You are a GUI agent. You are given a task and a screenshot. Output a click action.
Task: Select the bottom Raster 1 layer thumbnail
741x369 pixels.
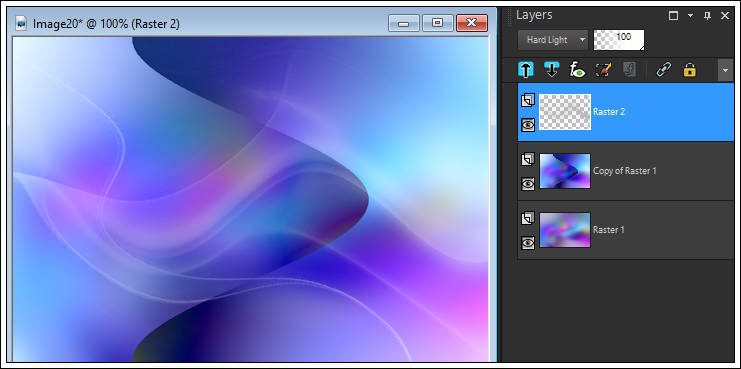coord(565,230)
